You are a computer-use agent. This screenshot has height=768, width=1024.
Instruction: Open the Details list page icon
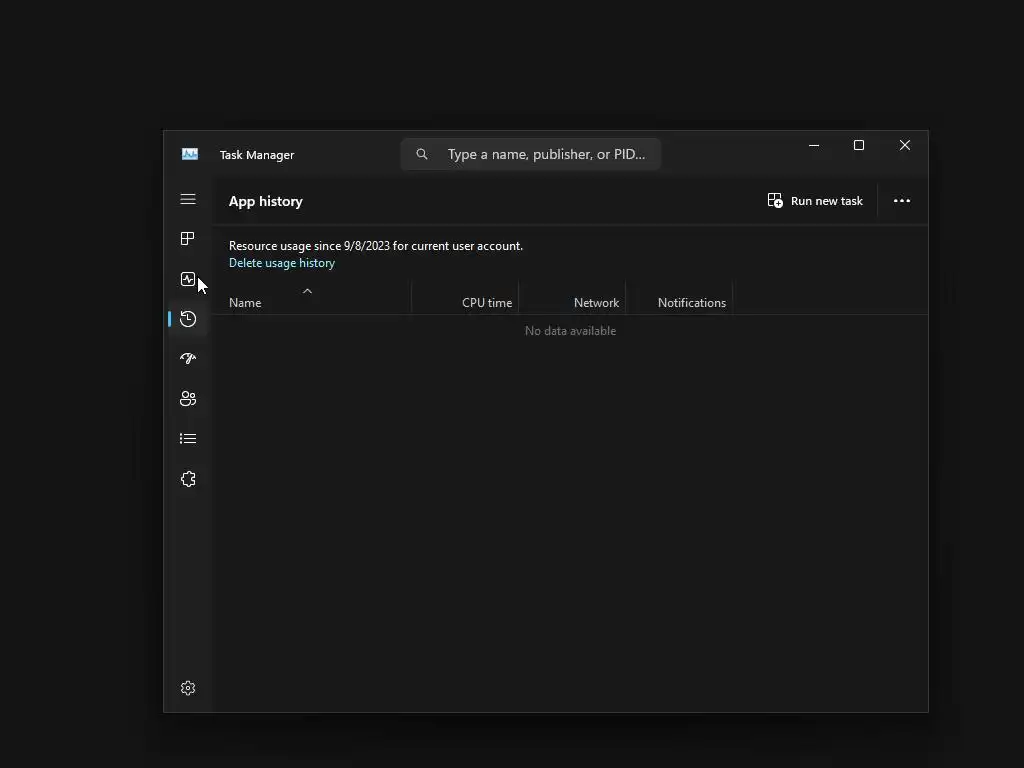click(x=187, y=438)
